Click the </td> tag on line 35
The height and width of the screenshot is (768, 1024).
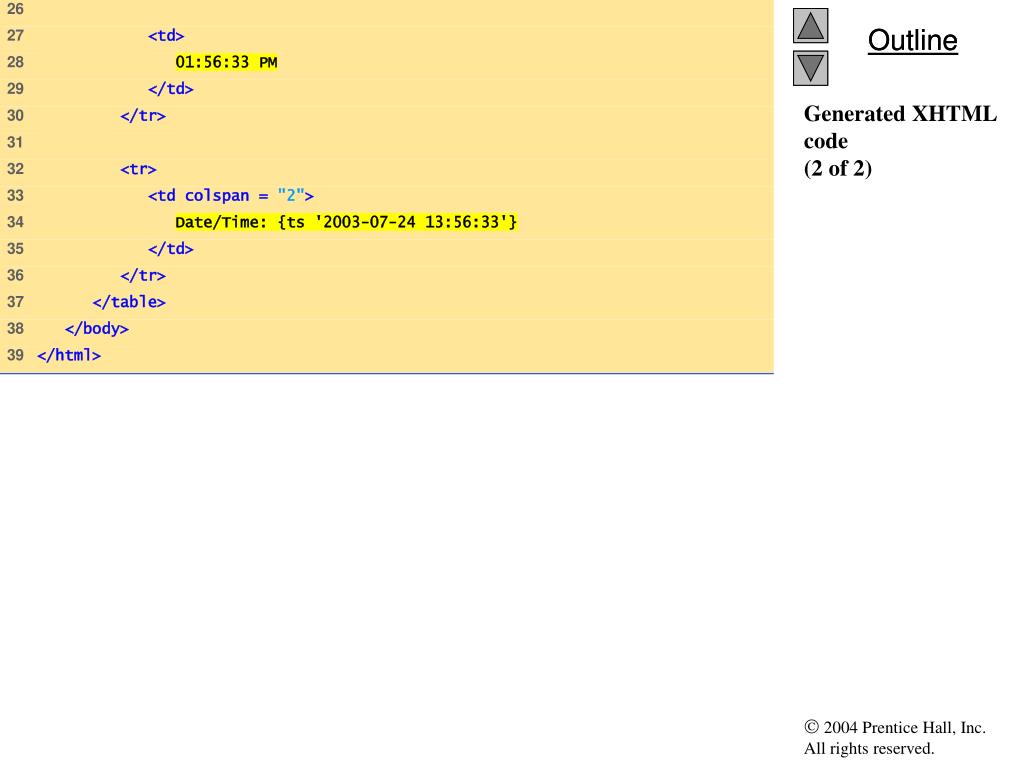coord(170,249)
